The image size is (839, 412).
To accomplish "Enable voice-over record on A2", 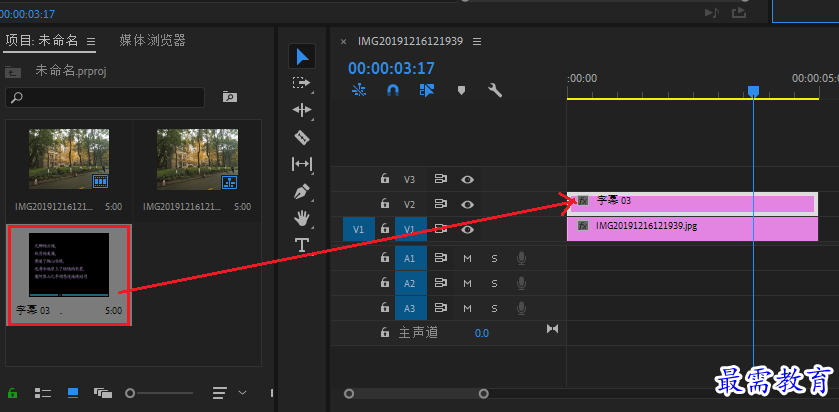I will click(x=521, y=283).
